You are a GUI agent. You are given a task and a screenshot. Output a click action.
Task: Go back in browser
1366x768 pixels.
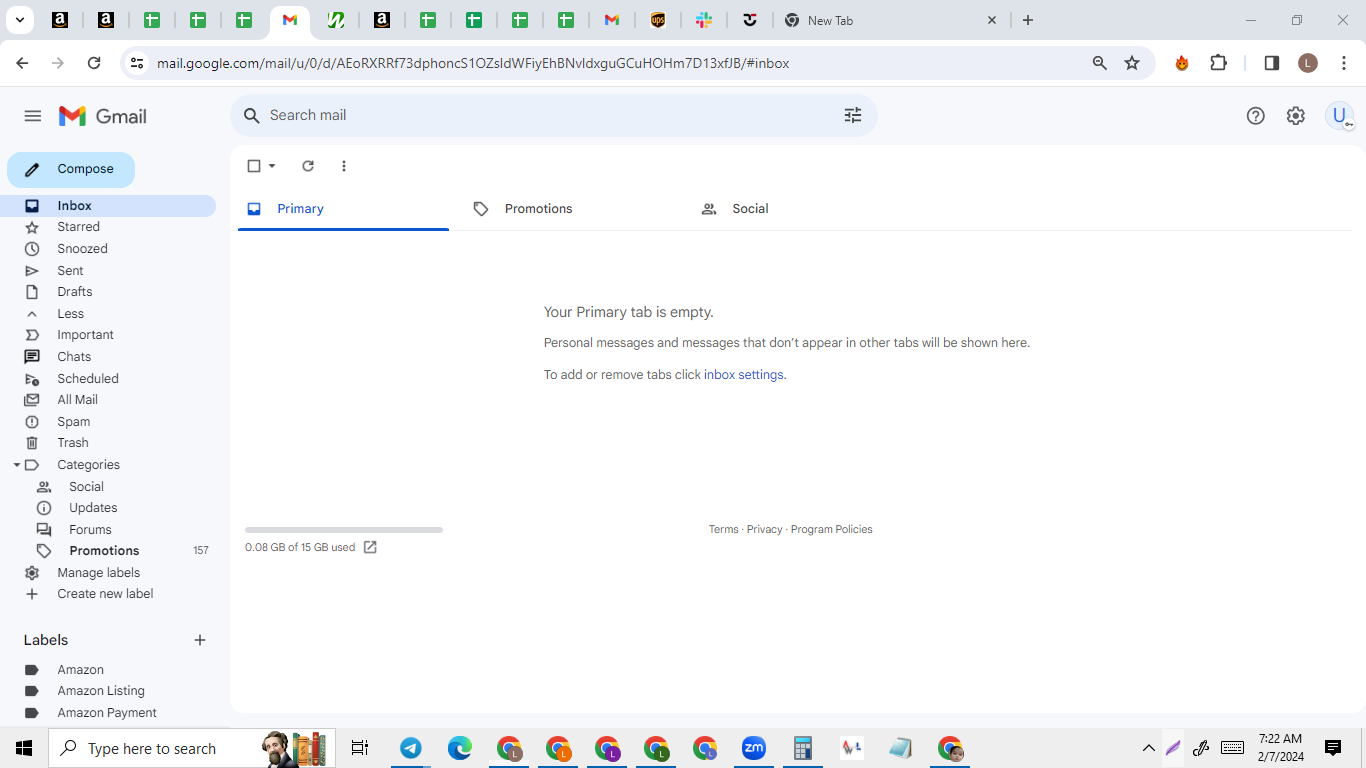(x=22, y=63)
